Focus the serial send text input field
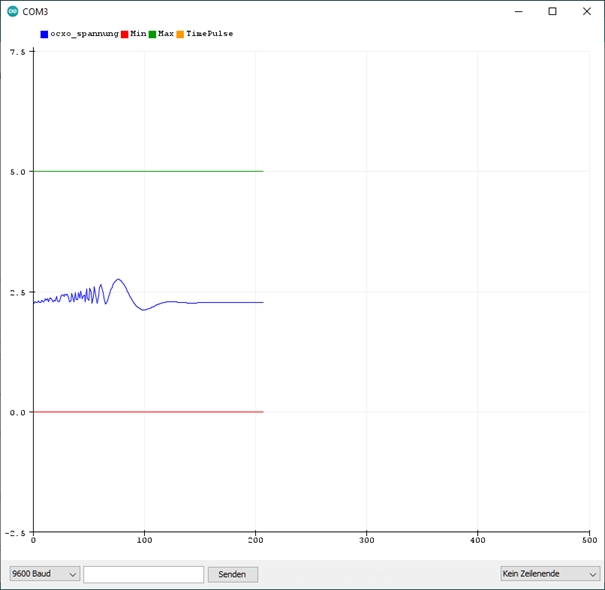This screenshot has height=590, width=605. click(144, 574)
